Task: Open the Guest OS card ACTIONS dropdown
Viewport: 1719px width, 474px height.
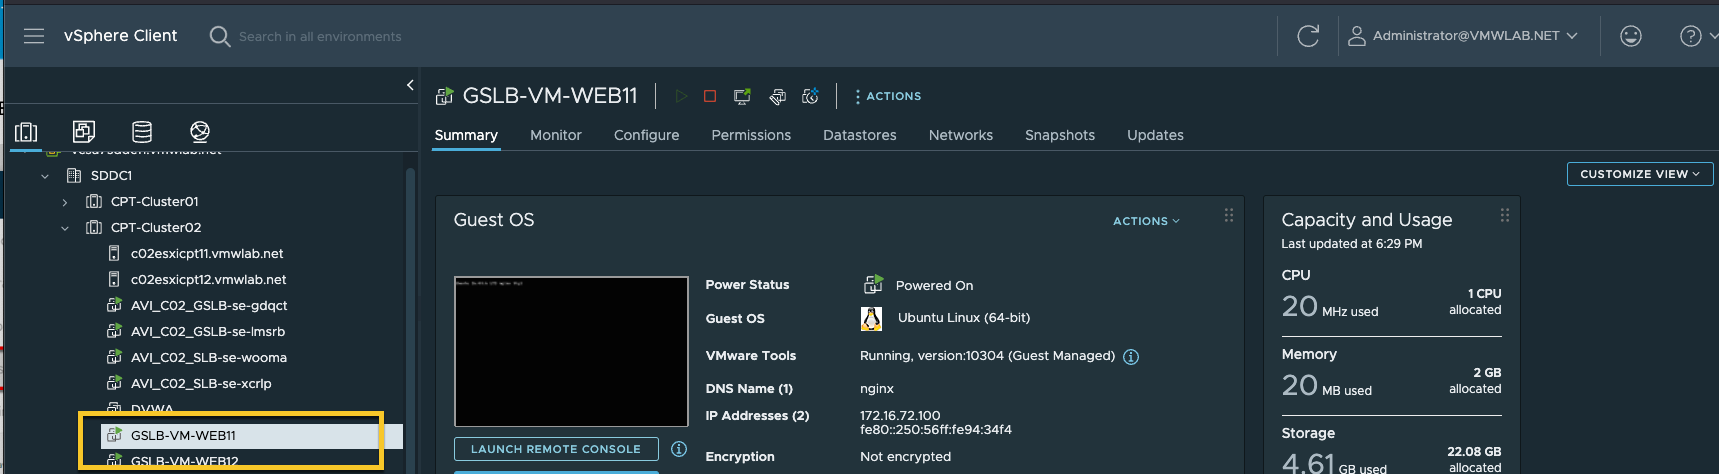Action: (1146, 221)
